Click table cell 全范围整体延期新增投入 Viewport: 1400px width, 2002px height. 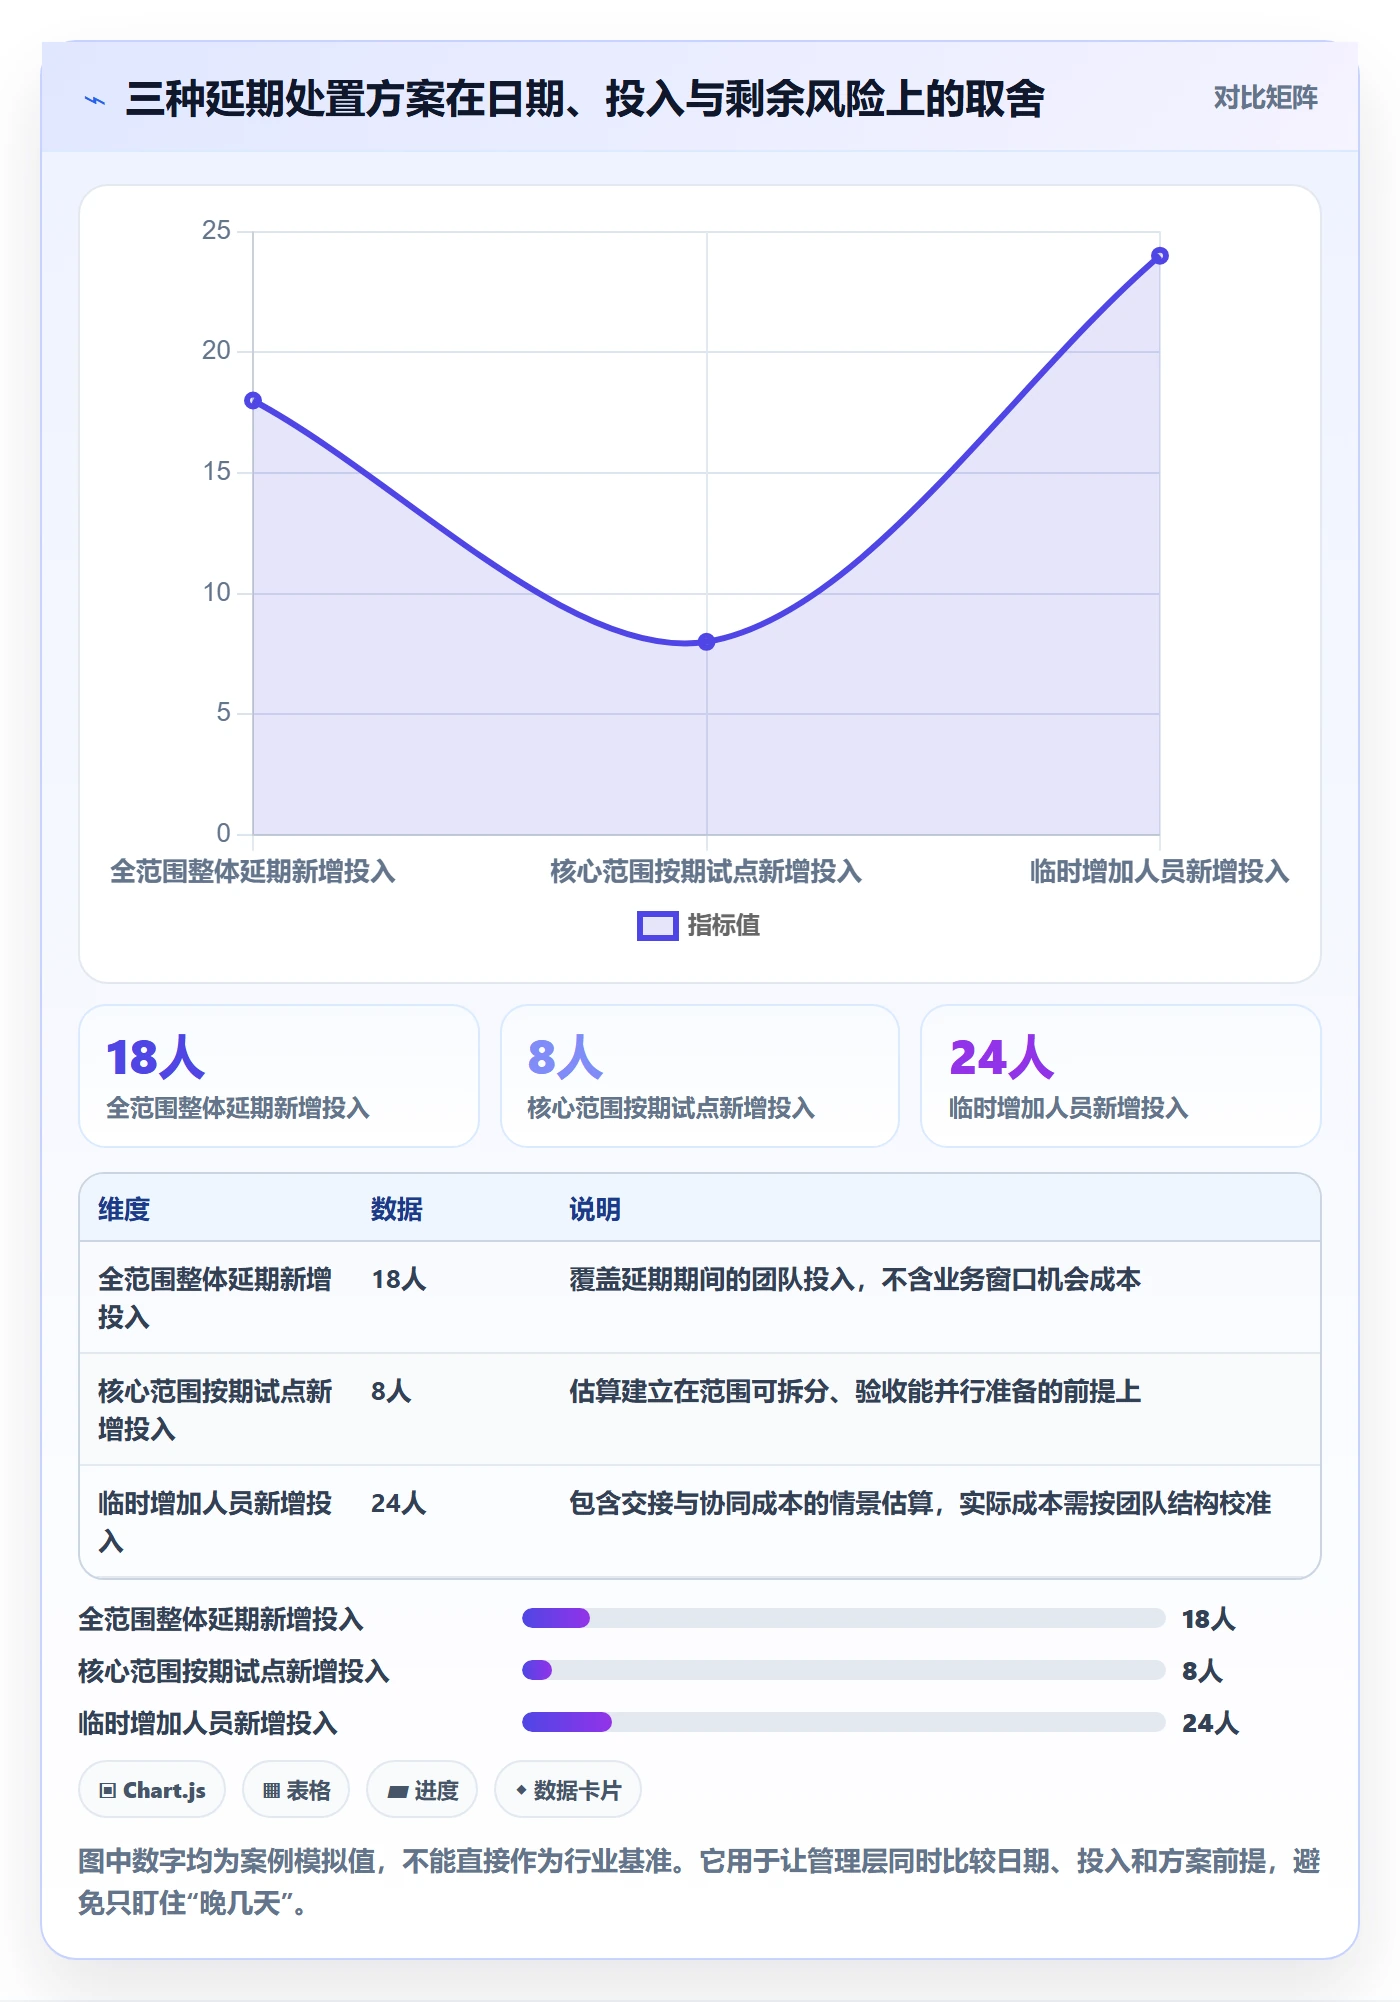click(x=215, y=1298)
